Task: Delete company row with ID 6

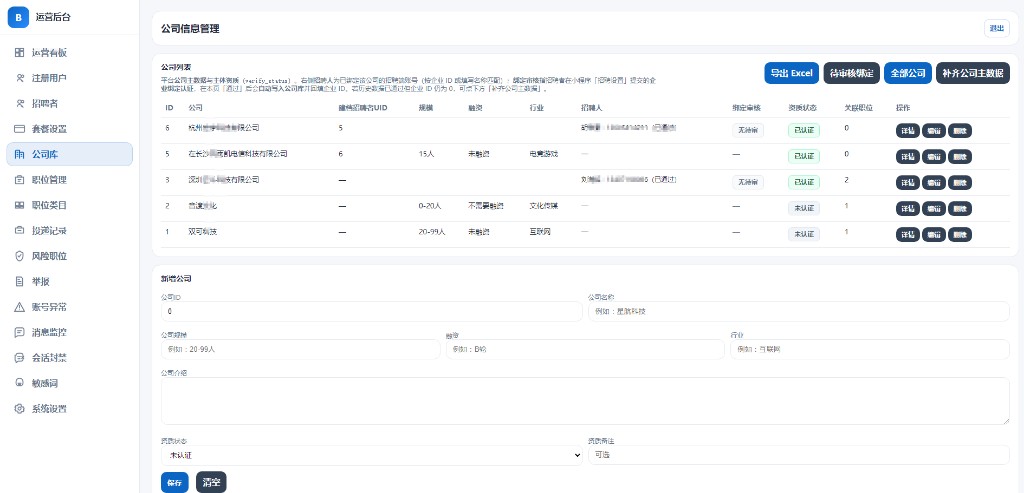Action: (959, 131)
